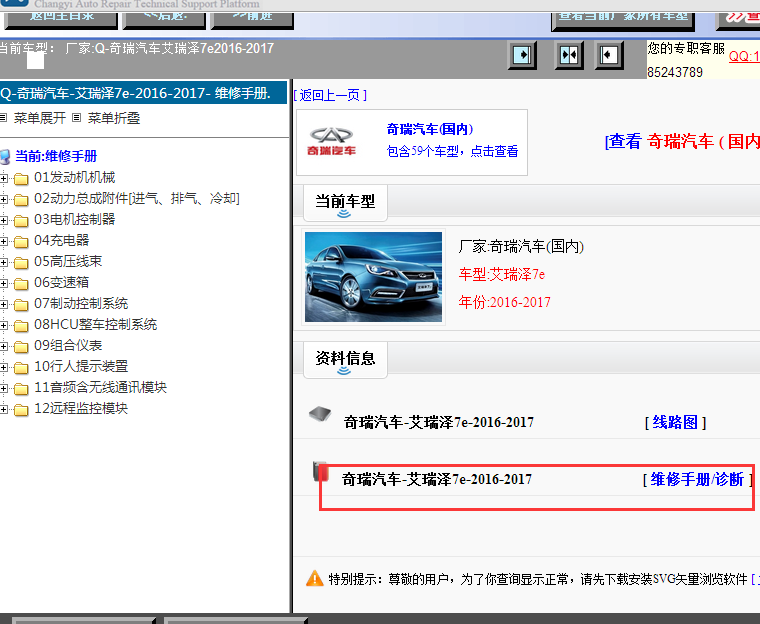
Task: Expand the 10行人提示装置 tree node
Action: [4, 368]
